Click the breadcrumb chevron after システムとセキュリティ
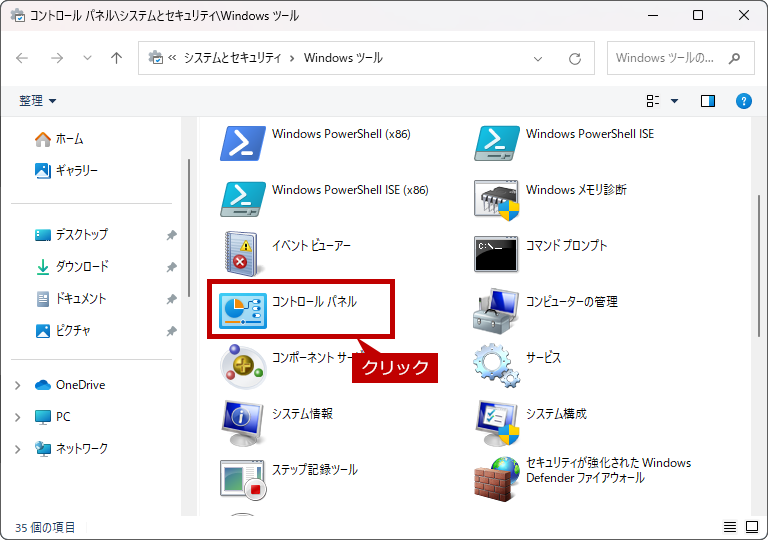768x540 pixels. coord(292,58)
